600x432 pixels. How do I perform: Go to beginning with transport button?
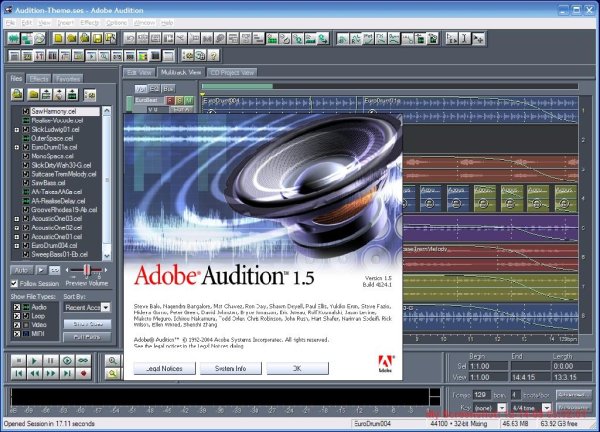coord(18,373)
